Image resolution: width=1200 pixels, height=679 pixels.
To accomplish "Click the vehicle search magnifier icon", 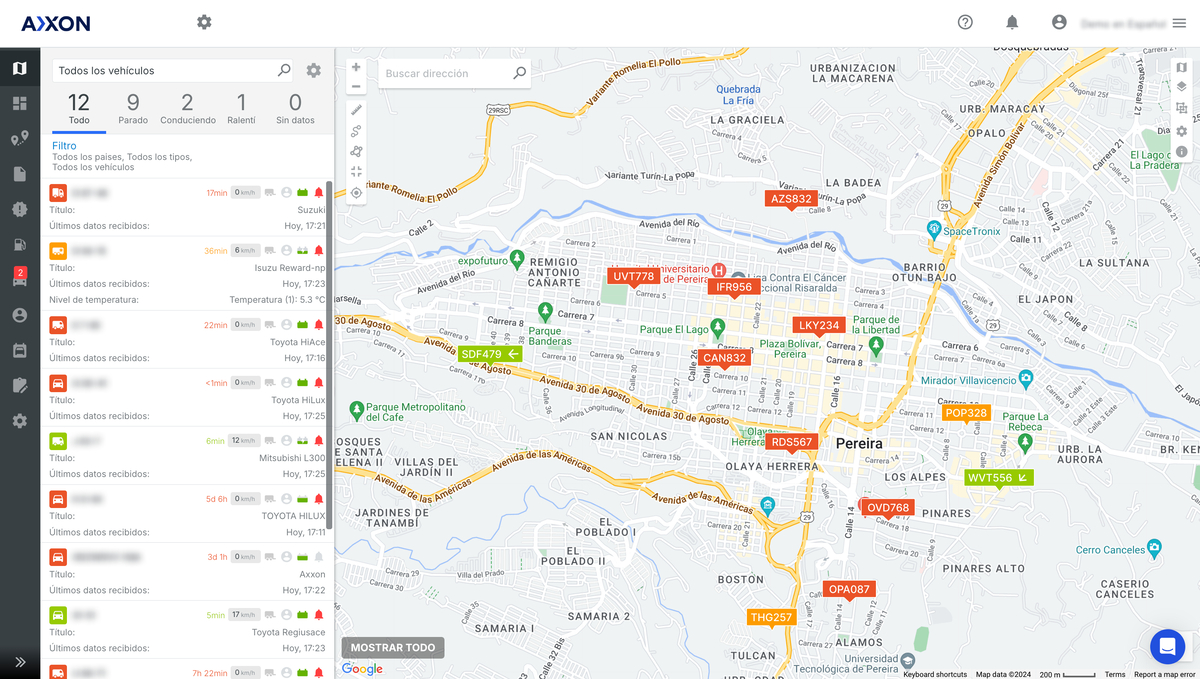I will click(284, 70).
